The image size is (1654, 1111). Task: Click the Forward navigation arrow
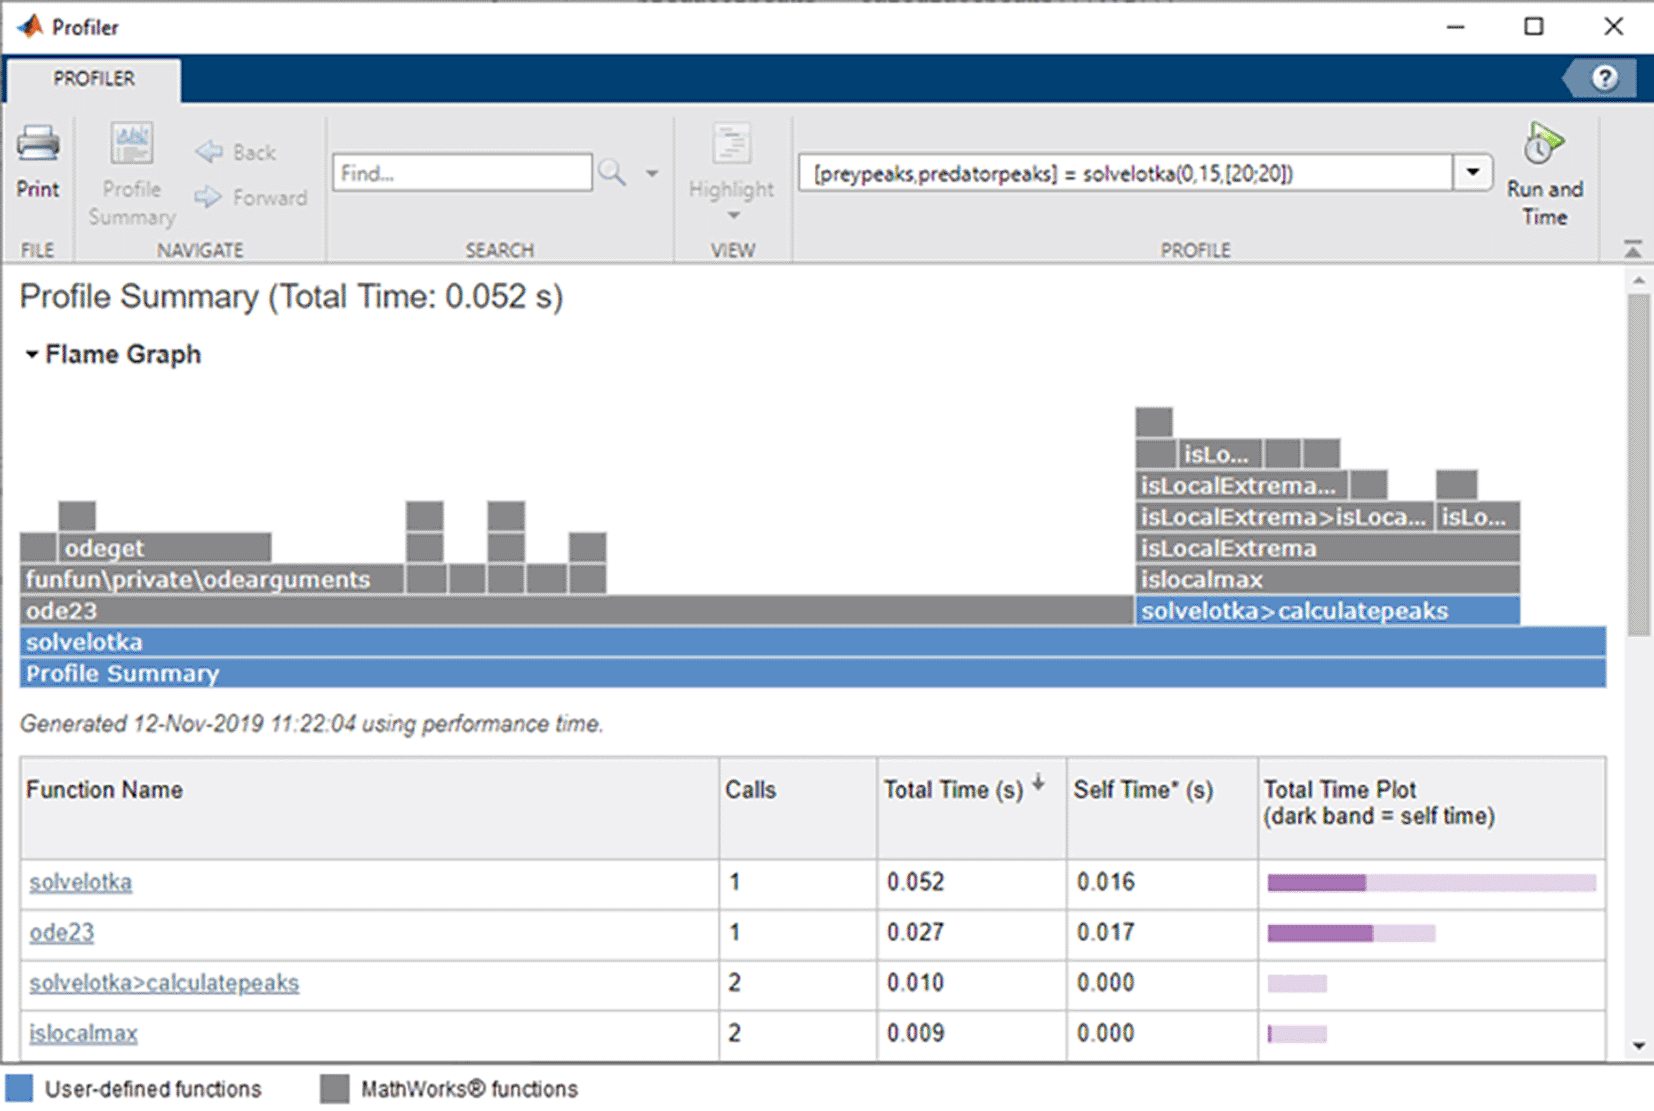click(x=209, y=198)
